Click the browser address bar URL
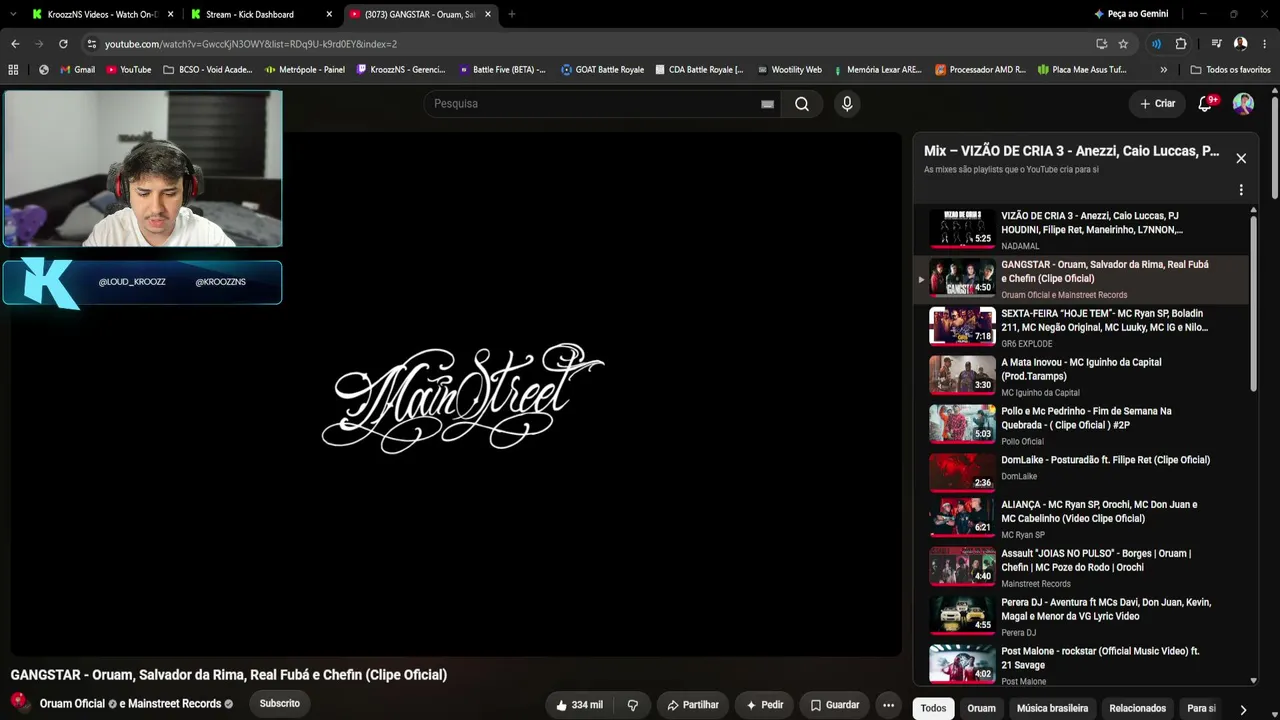1280x720 pixels. coord(251,44)
